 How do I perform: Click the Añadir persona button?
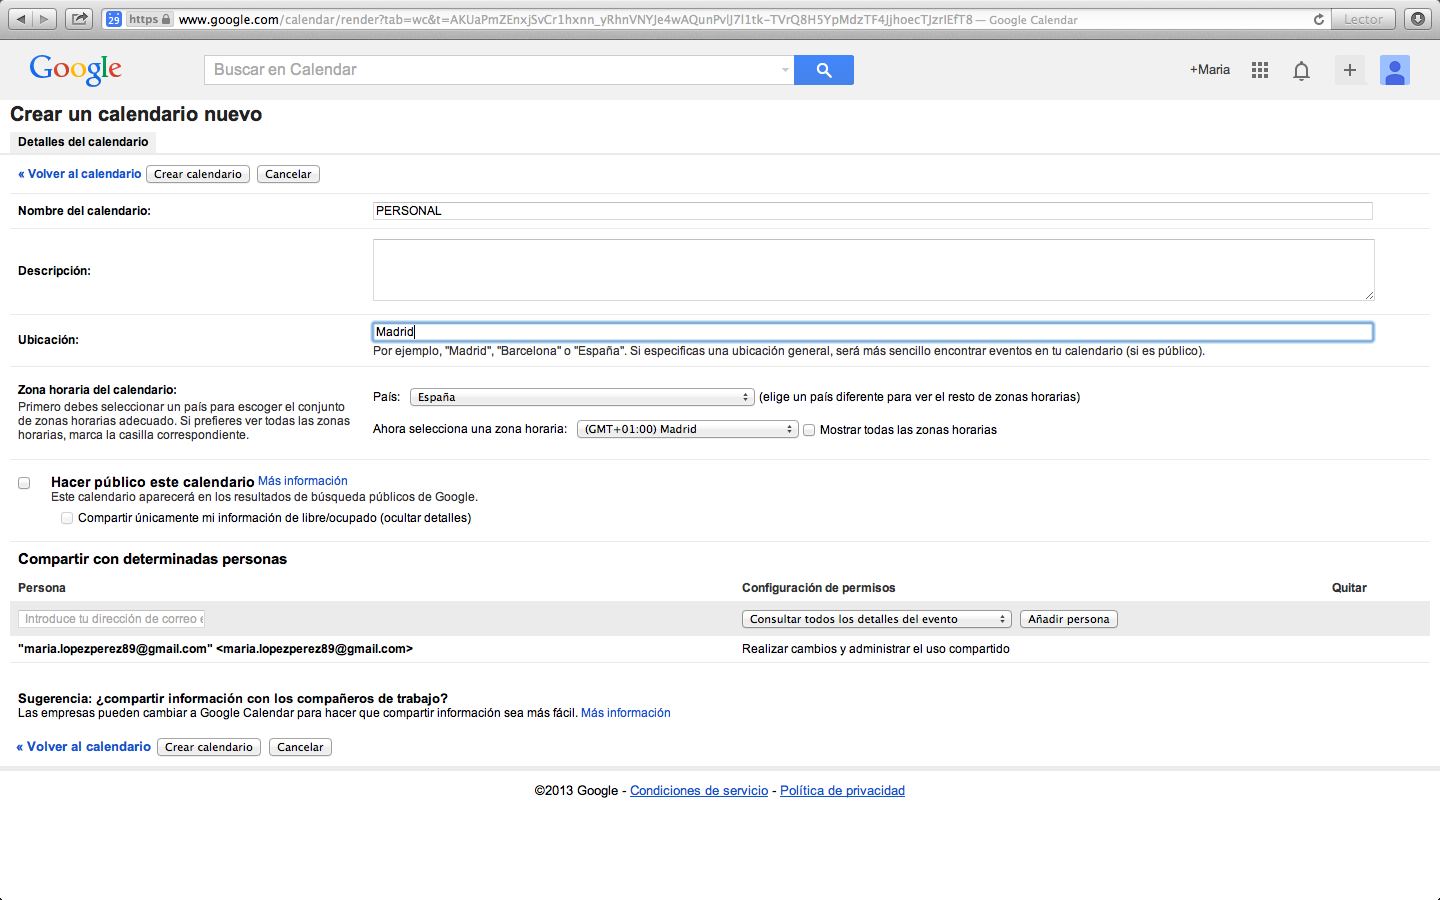pyautogui.click(x=1069, y=619)
